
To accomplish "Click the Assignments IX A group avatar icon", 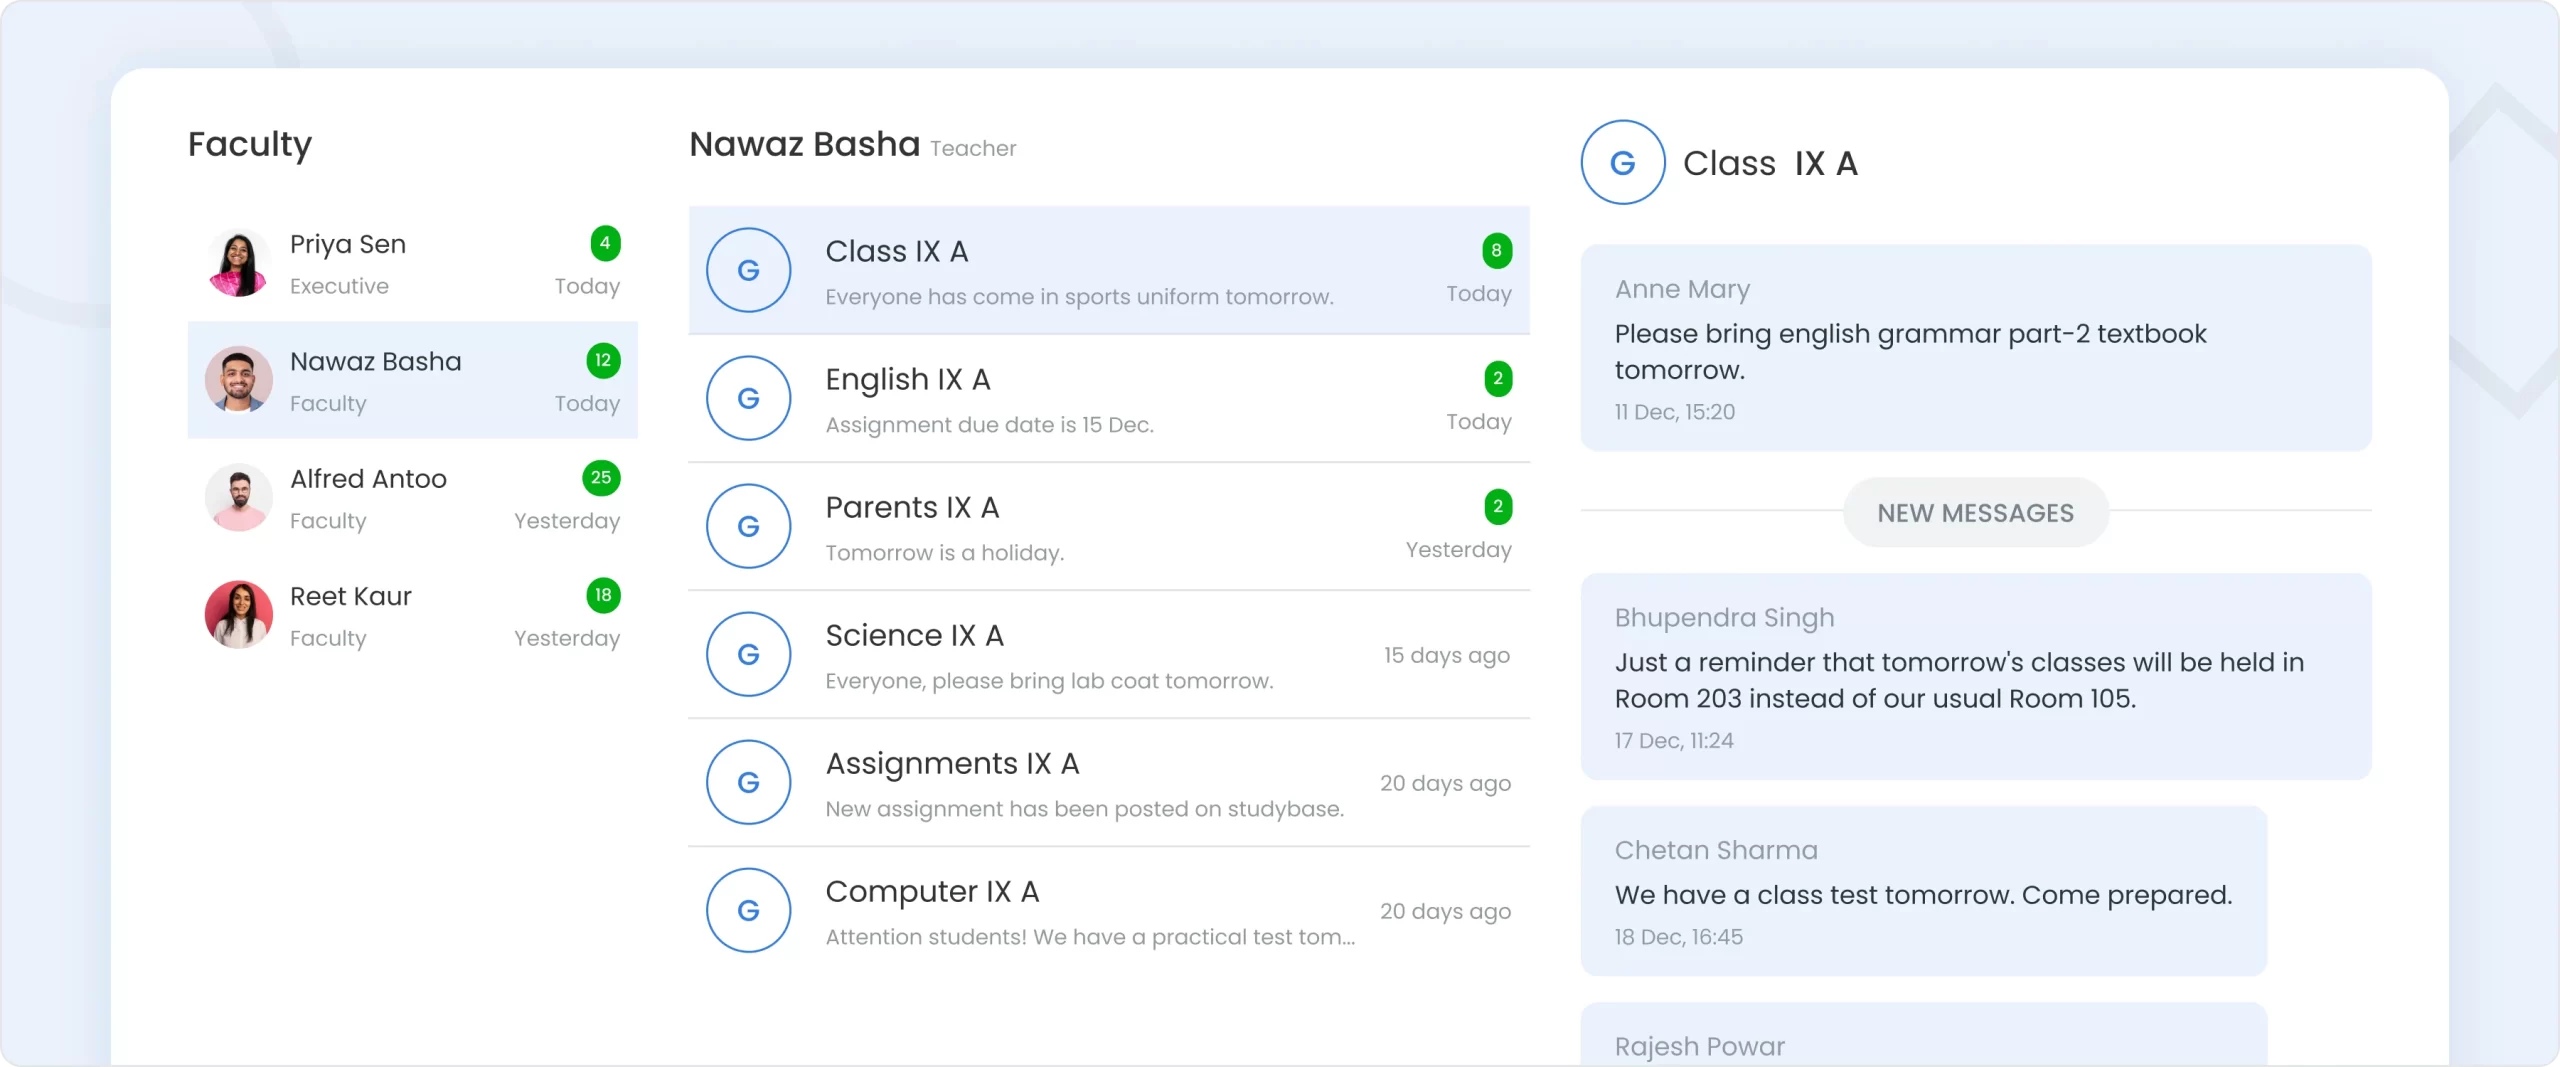I will (748, 782).
